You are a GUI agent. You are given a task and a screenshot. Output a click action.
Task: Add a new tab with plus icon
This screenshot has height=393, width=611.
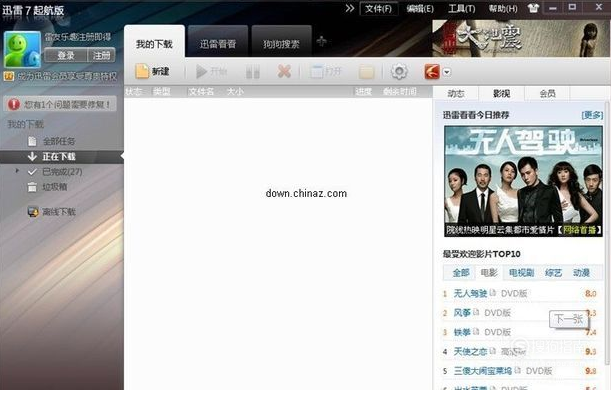click(321, 41)
